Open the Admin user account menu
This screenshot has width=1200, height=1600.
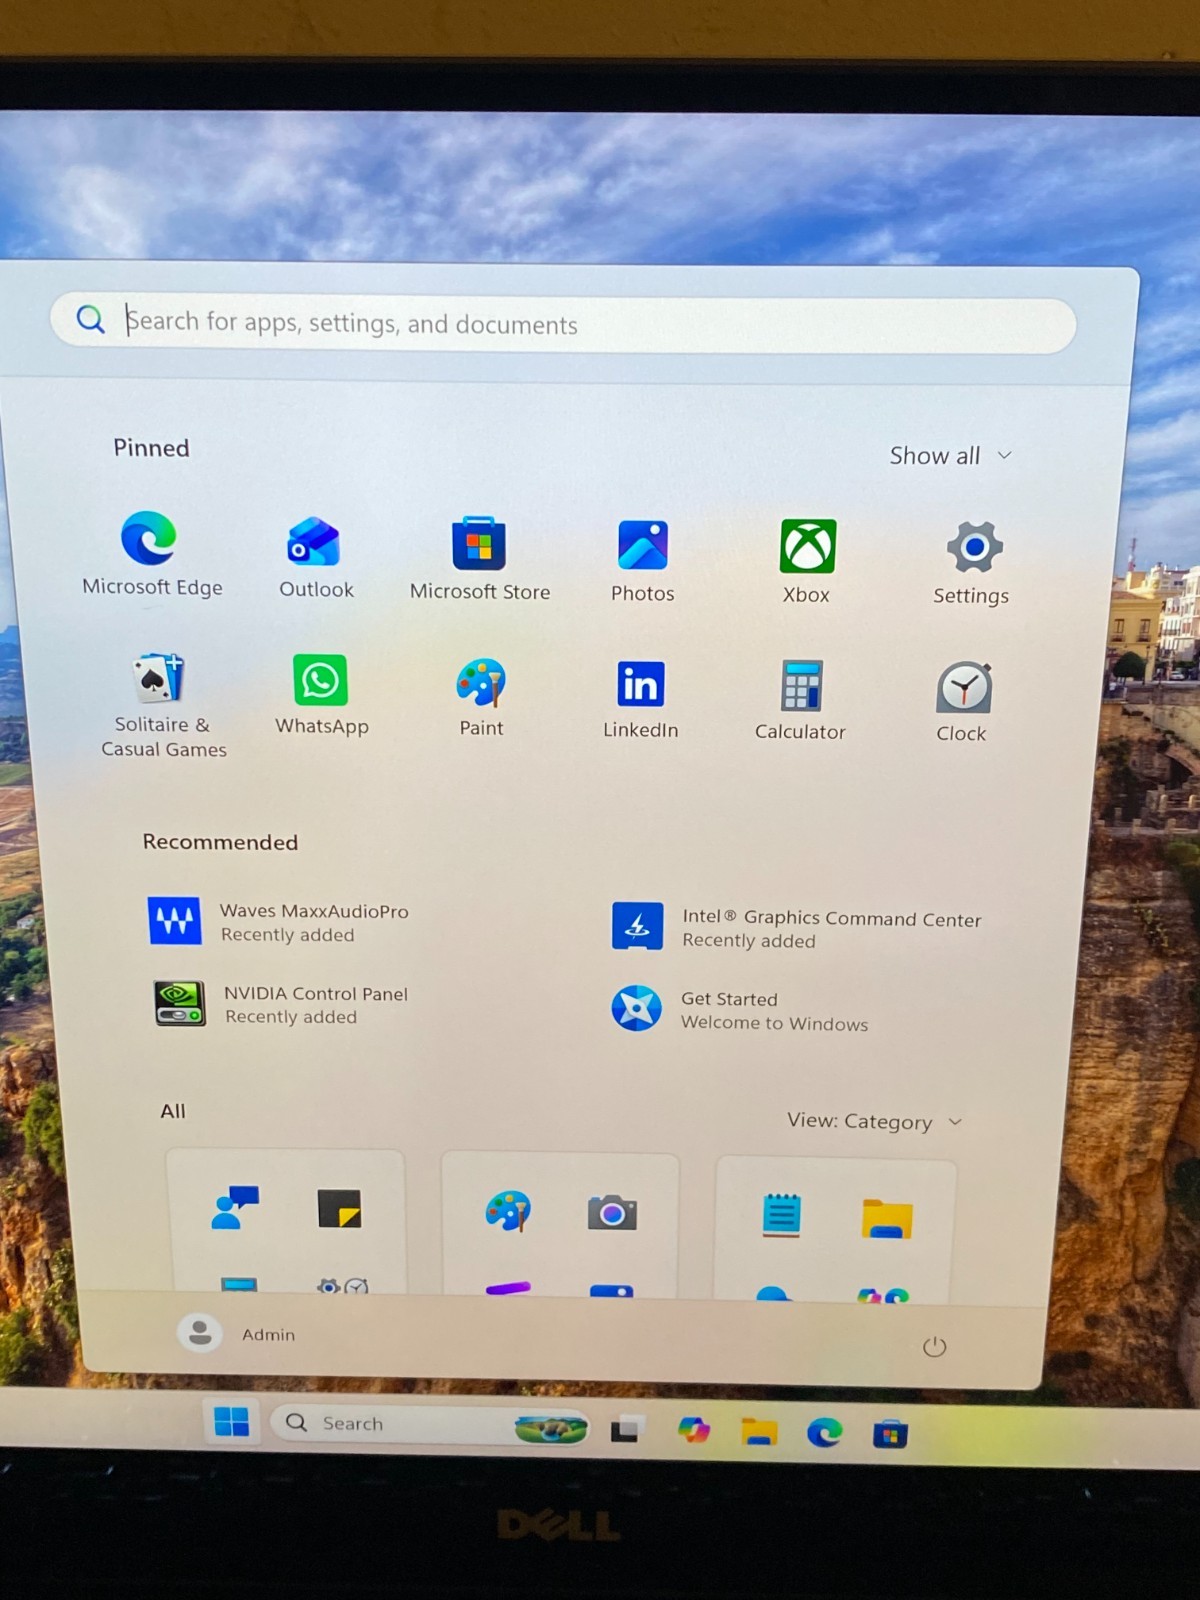pos(237,1333)
